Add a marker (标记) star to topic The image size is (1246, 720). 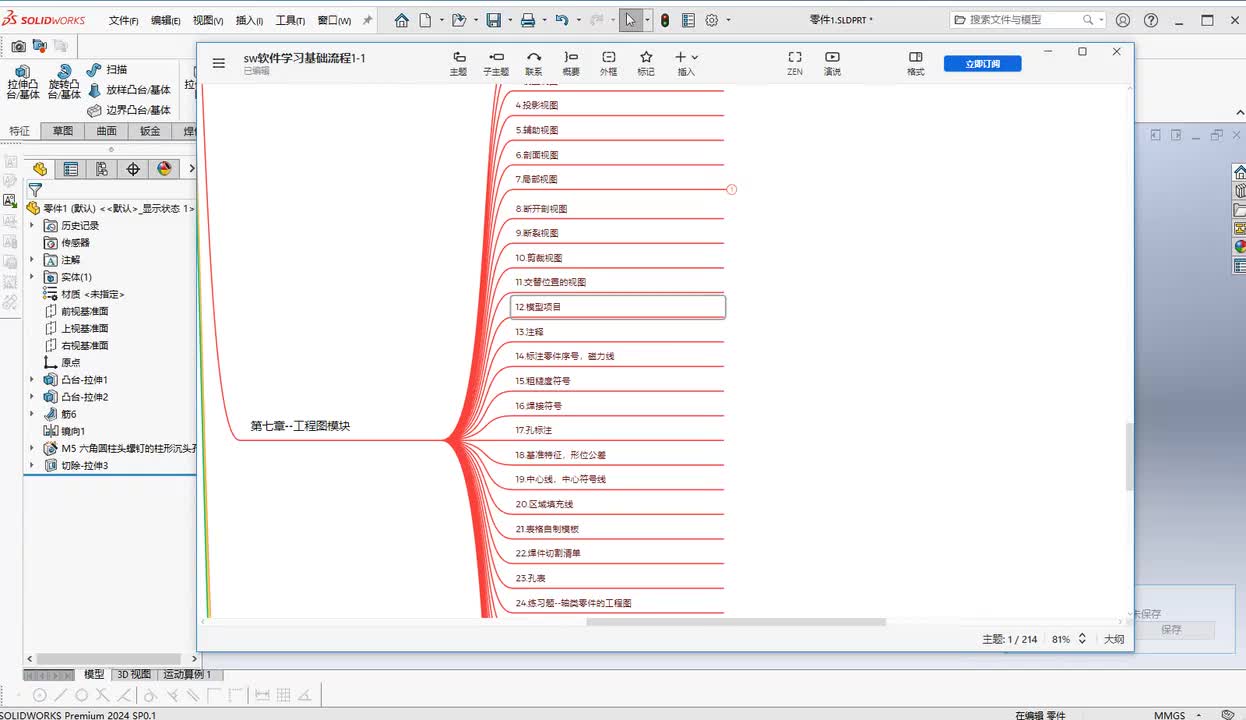(x=646, y=63)
